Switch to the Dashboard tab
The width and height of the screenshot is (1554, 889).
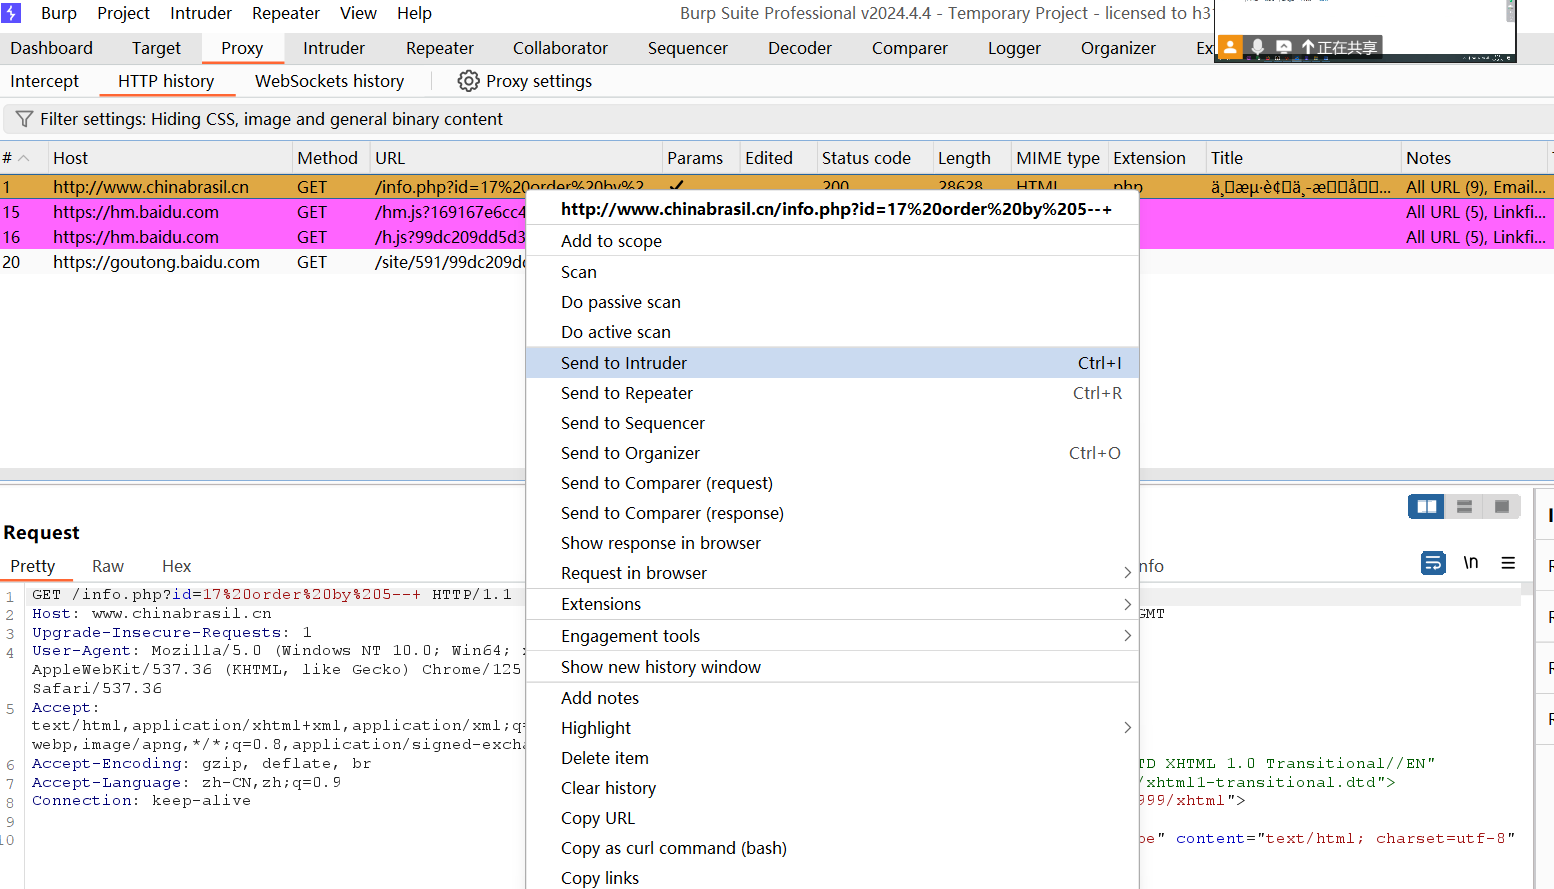(x=51, y=48)
